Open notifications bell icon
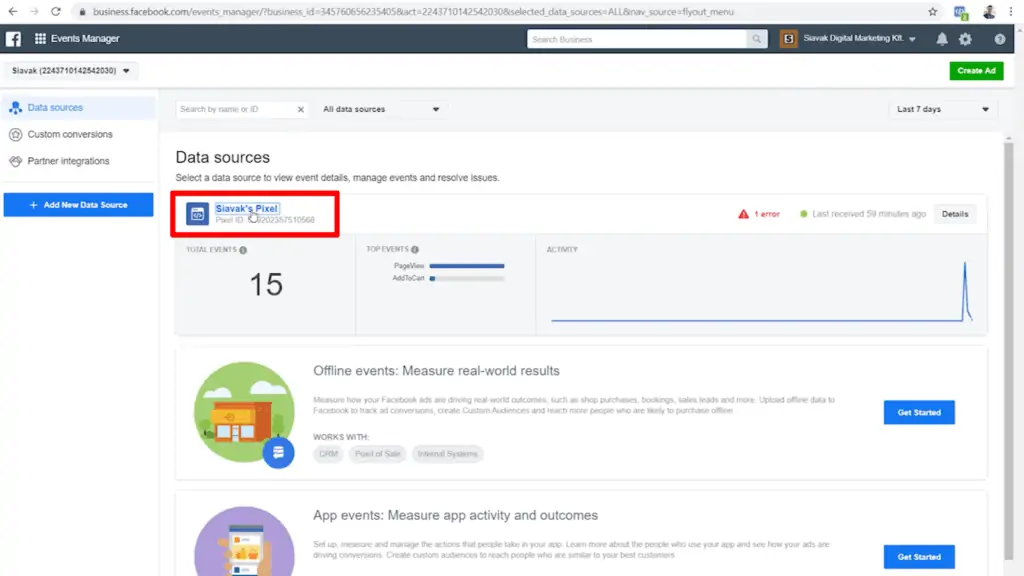 (x=941, y=39)
